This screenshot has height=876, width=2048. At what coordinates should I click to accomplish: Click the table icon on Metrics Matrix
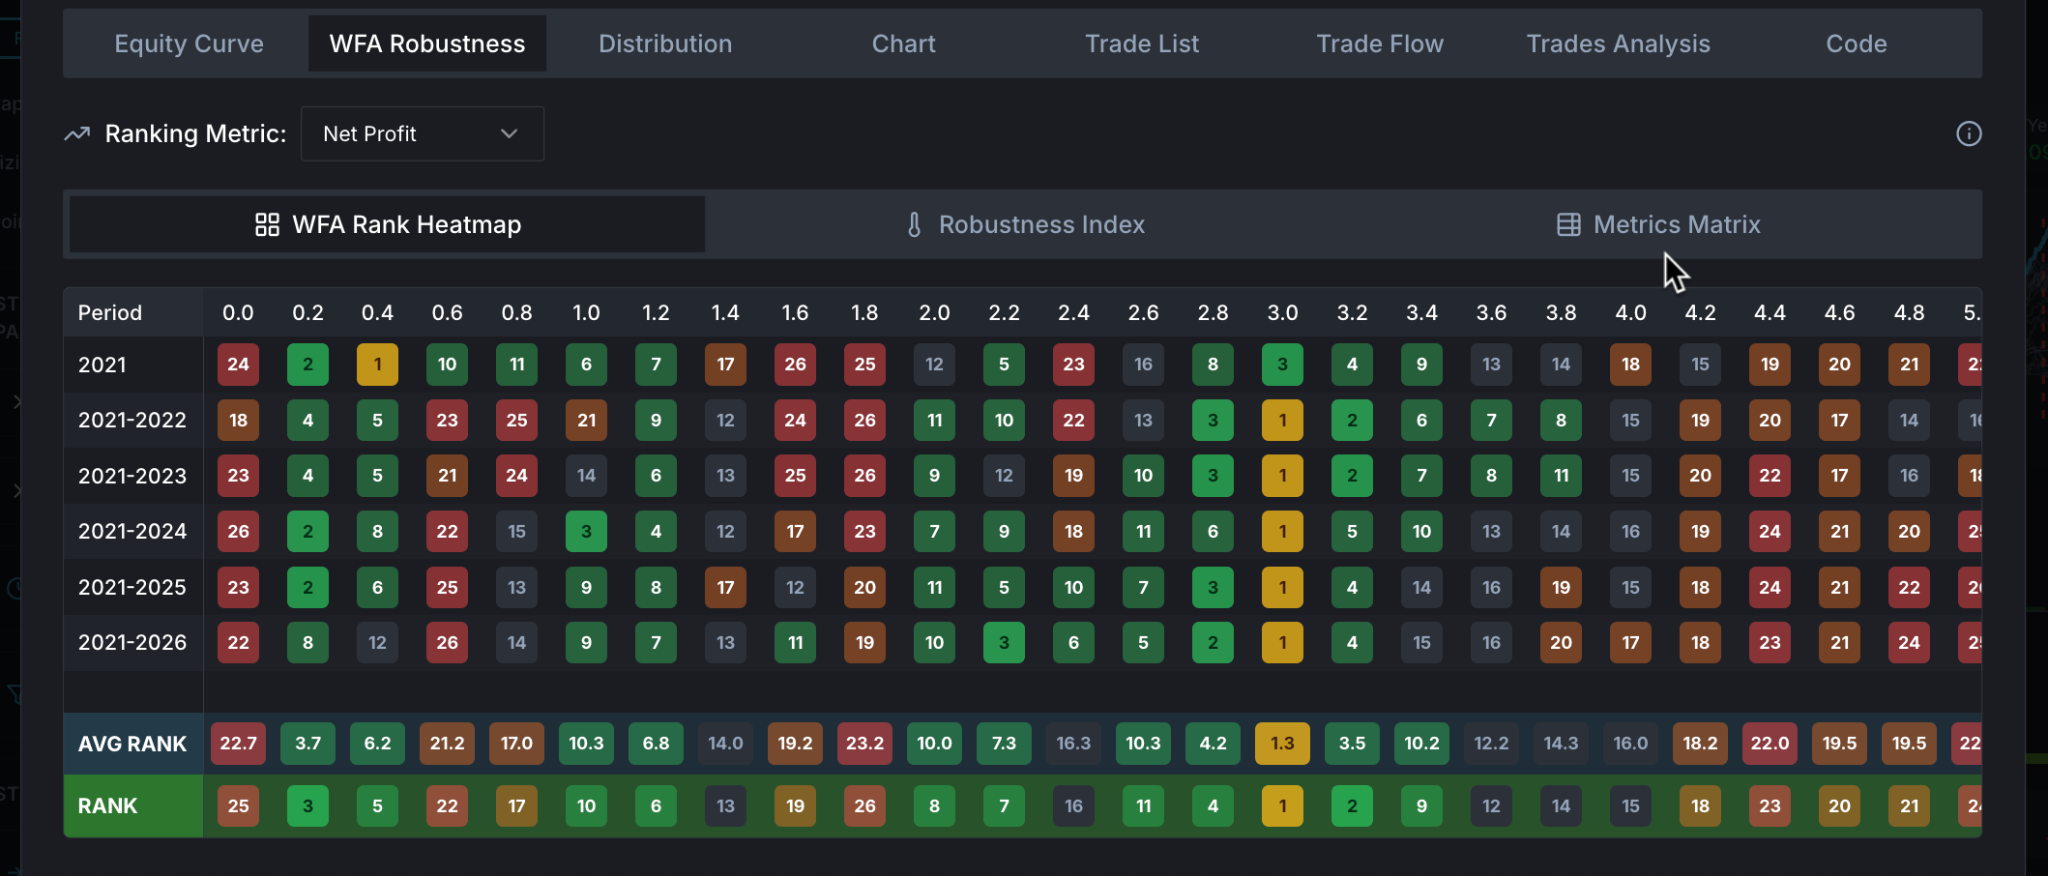click(1569, 225)
